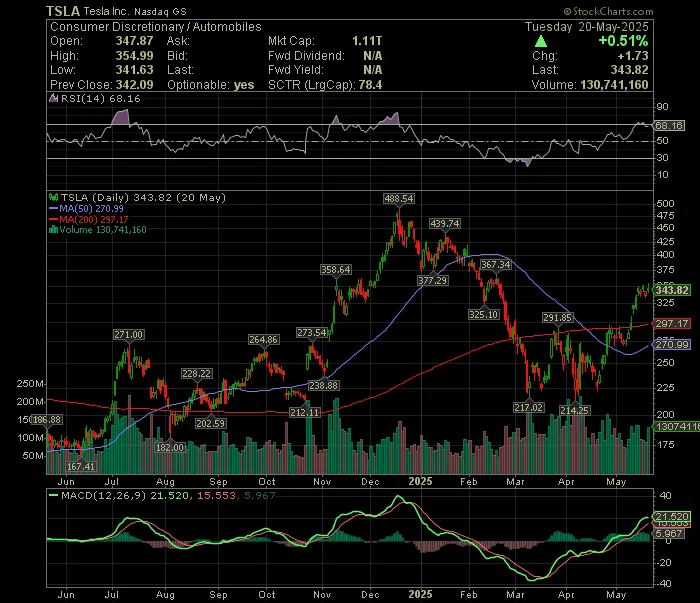Click the 186.88 price annotation
Screen dimensions: 700x603
point(47,420)
